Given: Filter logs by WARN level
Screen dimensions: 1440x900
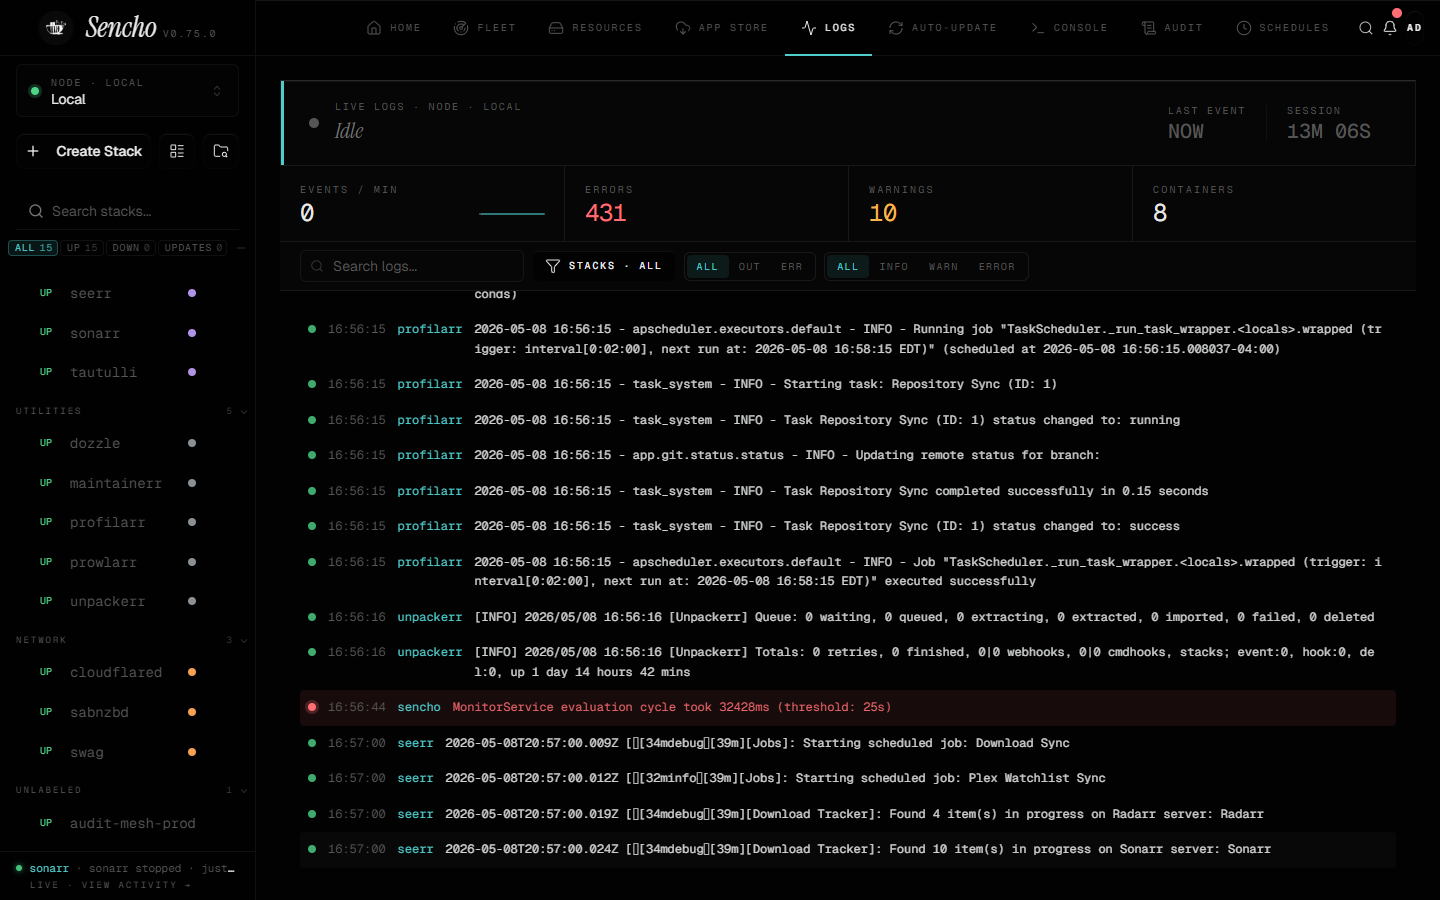Looking at the screenshot, I should tap(943, 267).
